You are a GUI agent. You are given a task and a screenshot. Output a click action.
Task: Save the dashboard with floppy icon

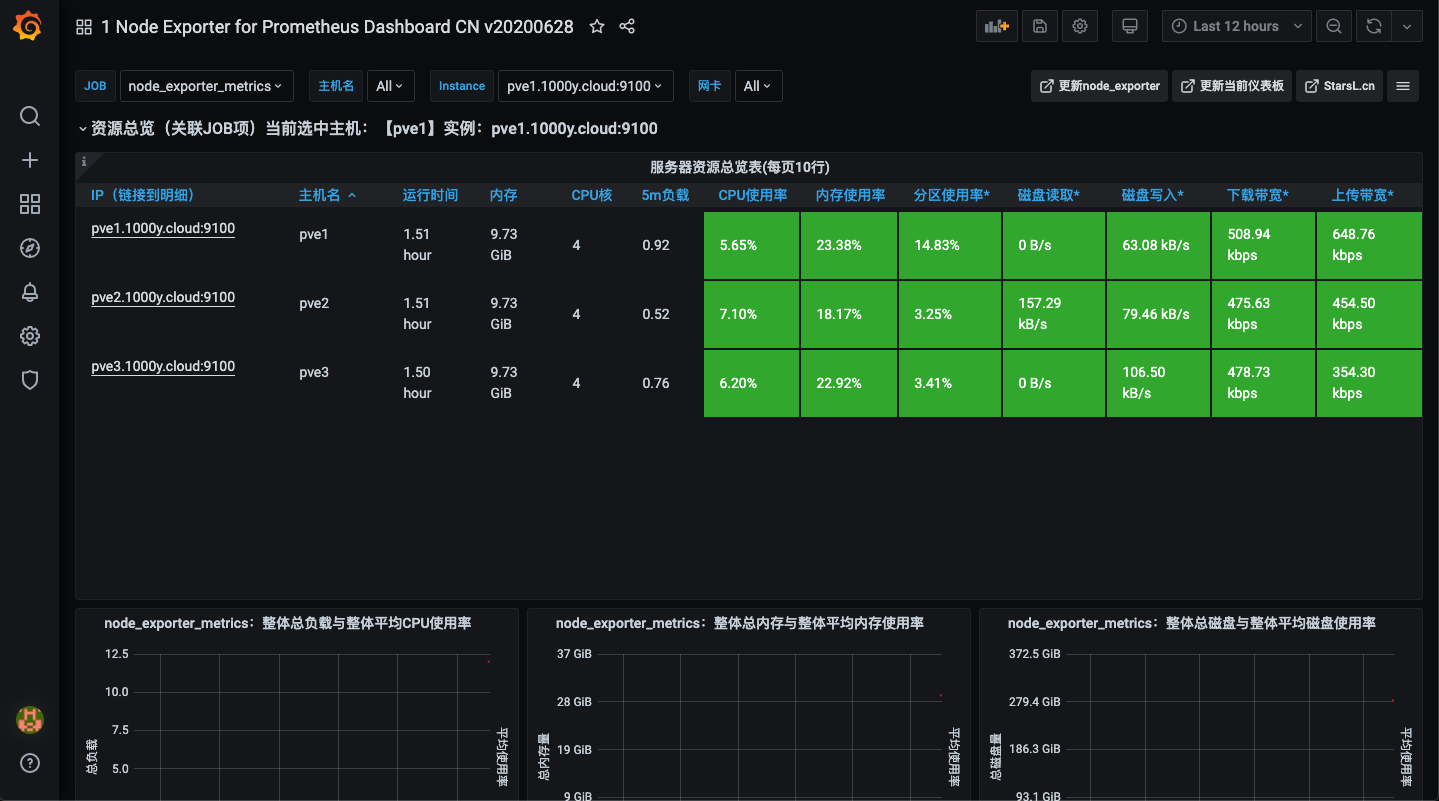coord(1040,27)
